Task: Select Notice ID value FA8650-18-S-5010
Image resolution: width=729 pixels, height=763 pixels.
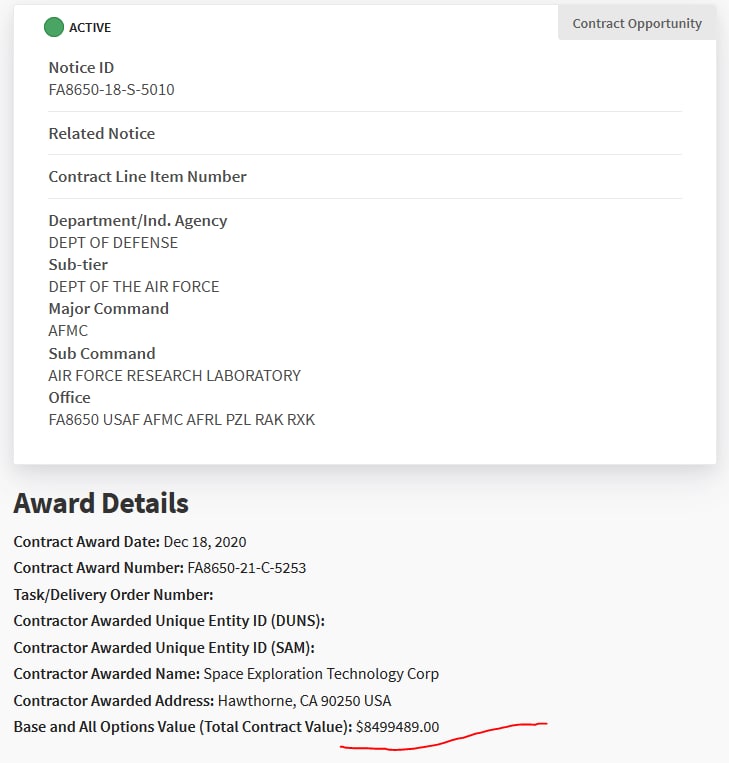Action: (111, 90)
